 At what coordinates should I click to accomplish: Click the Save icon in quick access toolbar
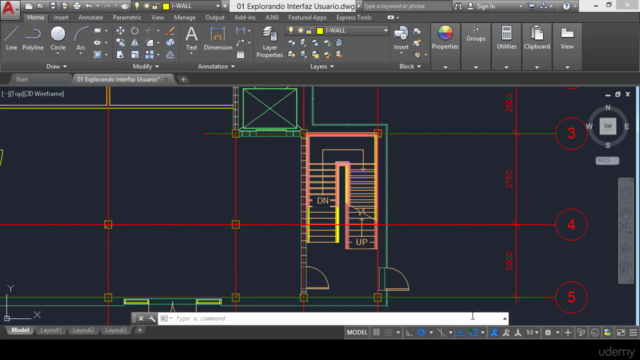[x=53, y=6]
